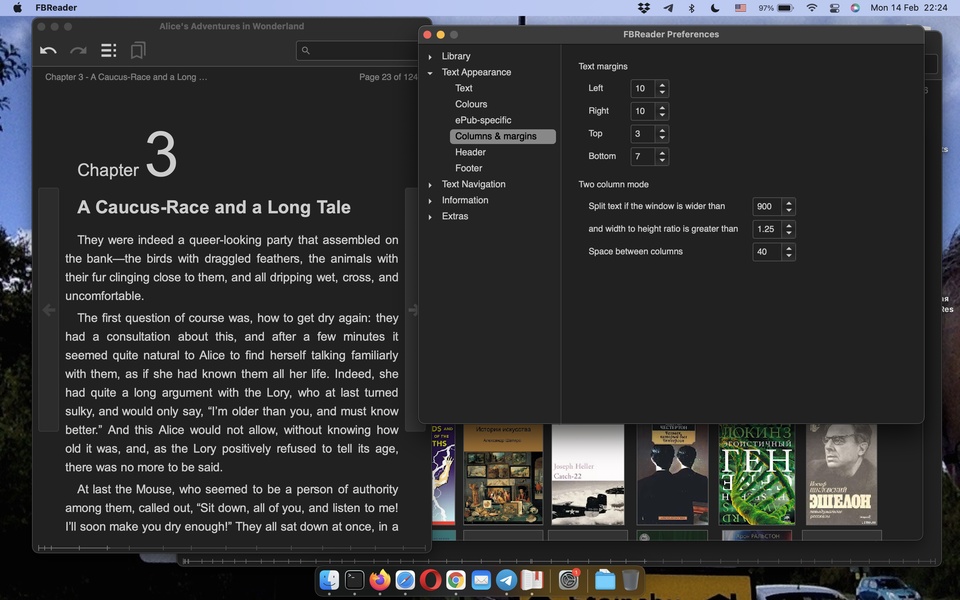Go to previous page with left arrow
Image resolution: width=960 pixels, height=600 pixels.
pos(48,310)
